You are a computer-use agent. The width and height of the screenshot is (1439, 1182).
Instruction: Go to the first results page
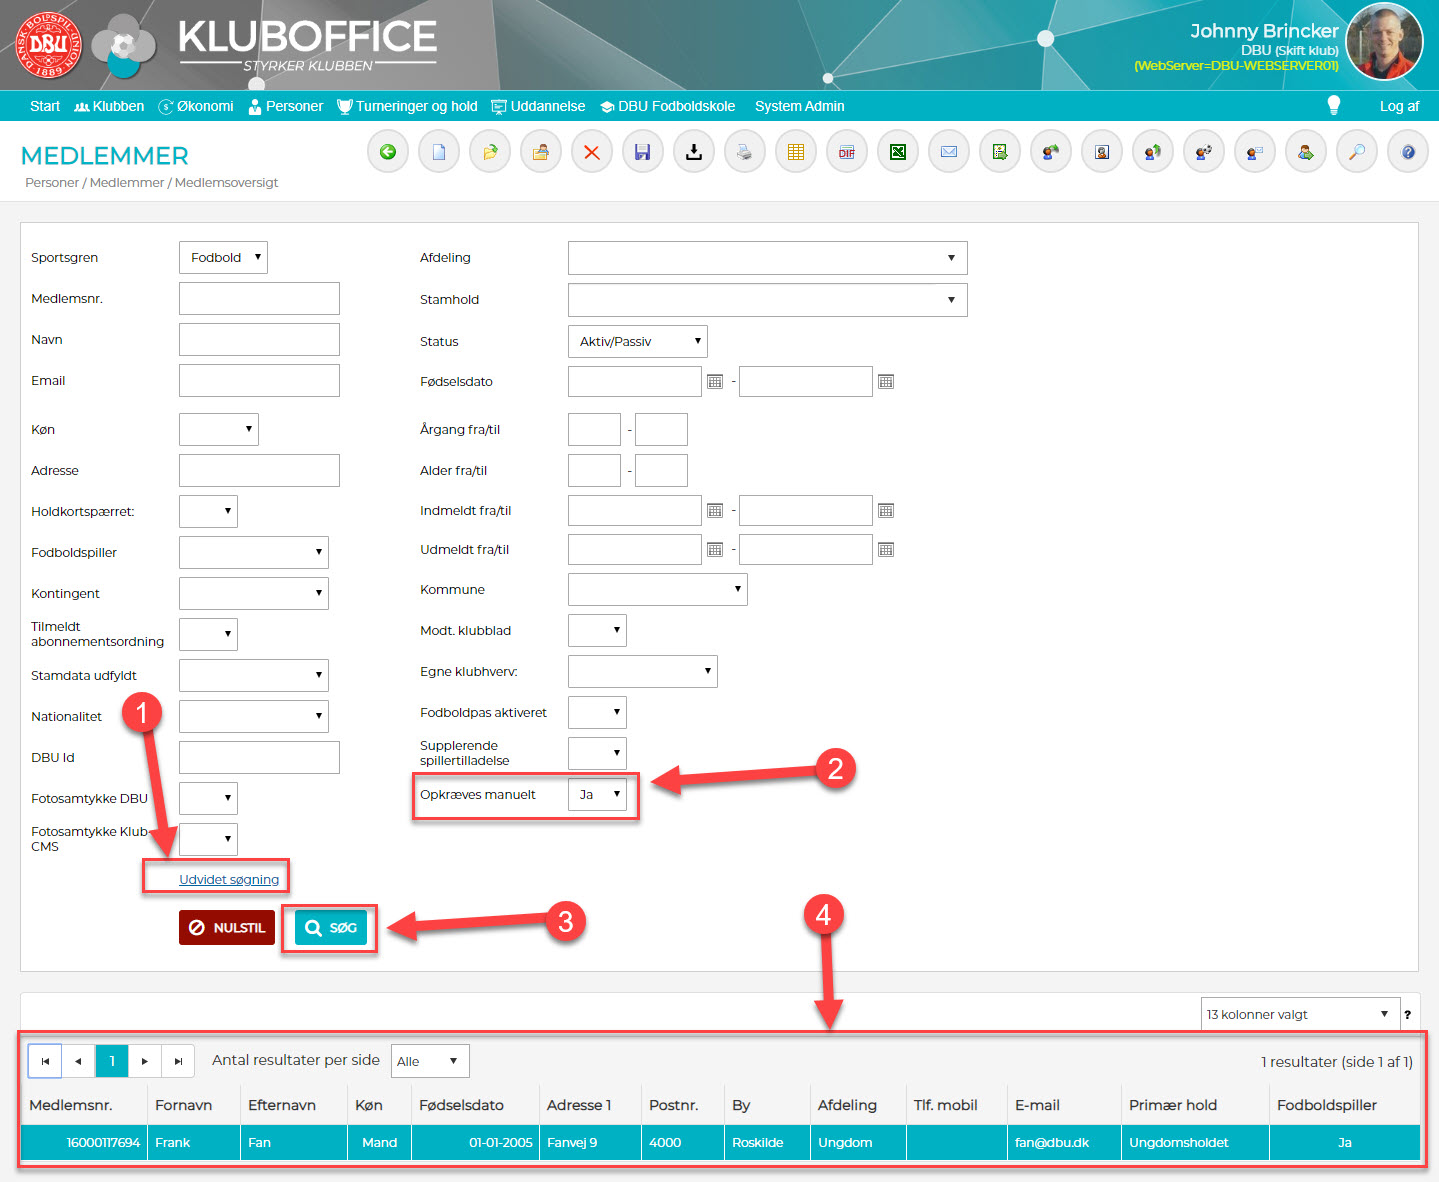coord(45,1061)
